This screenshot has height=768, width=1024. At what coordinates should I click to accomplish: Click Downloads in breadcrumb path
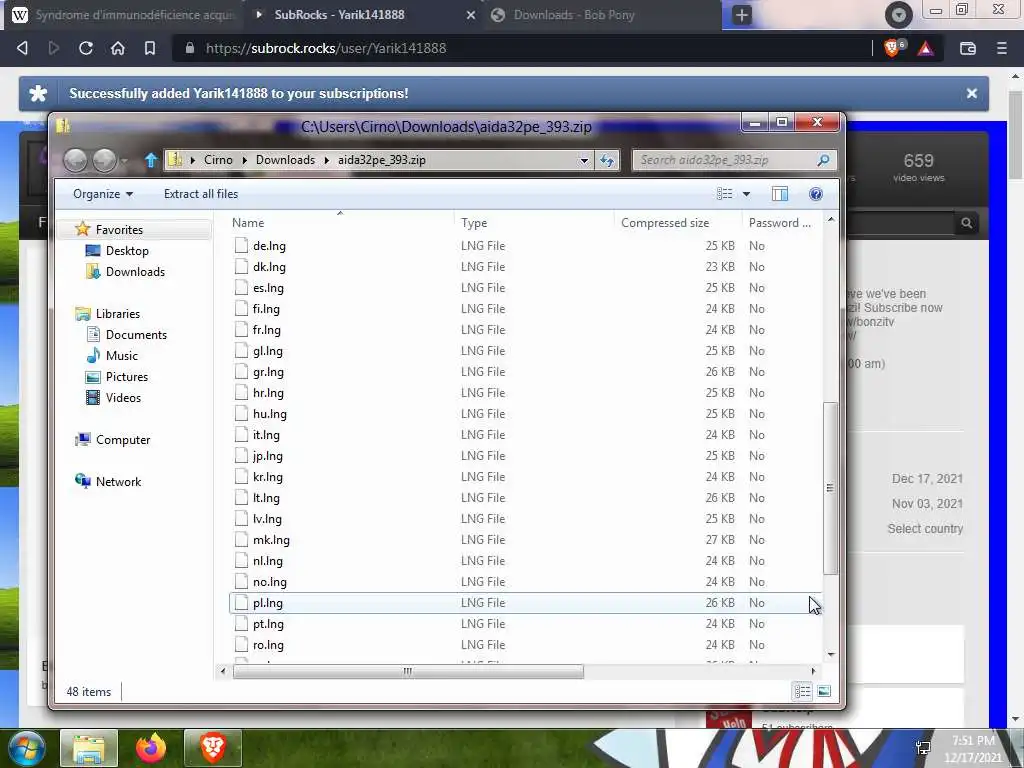tap(285, 160)
